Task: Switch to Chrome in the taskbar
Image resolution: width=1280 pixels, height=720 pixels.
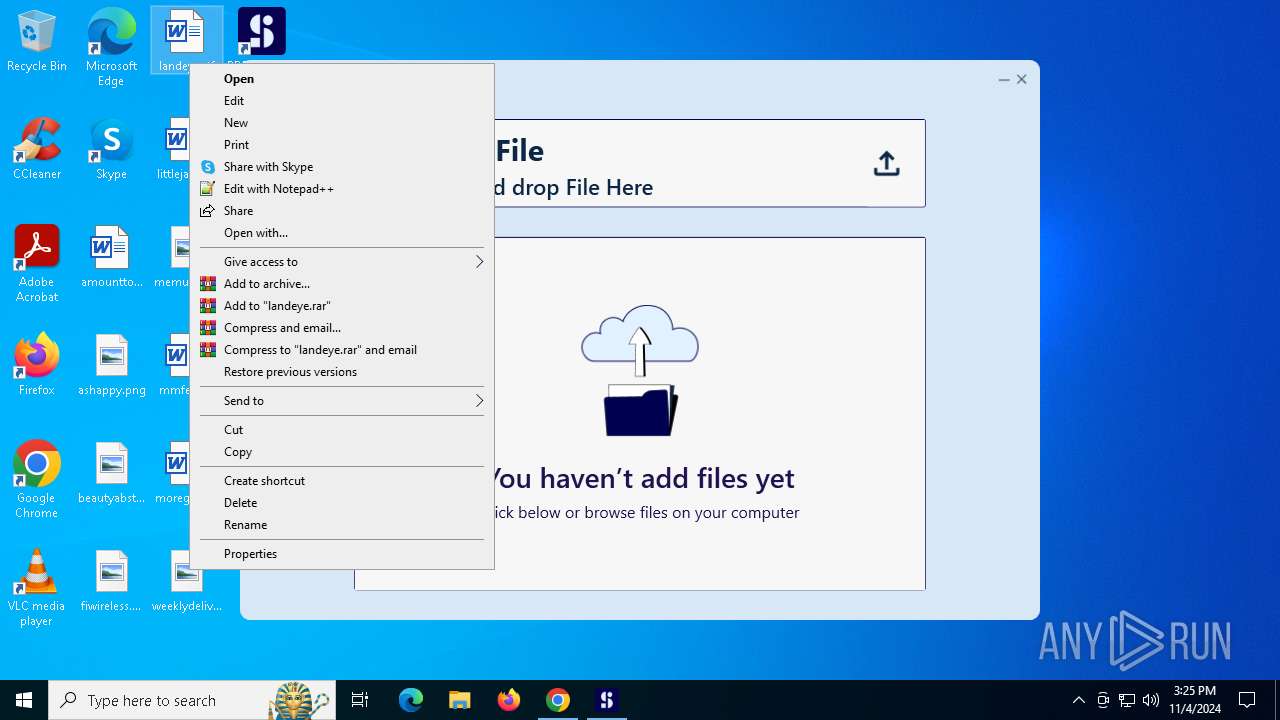Action: click(558, 700)
